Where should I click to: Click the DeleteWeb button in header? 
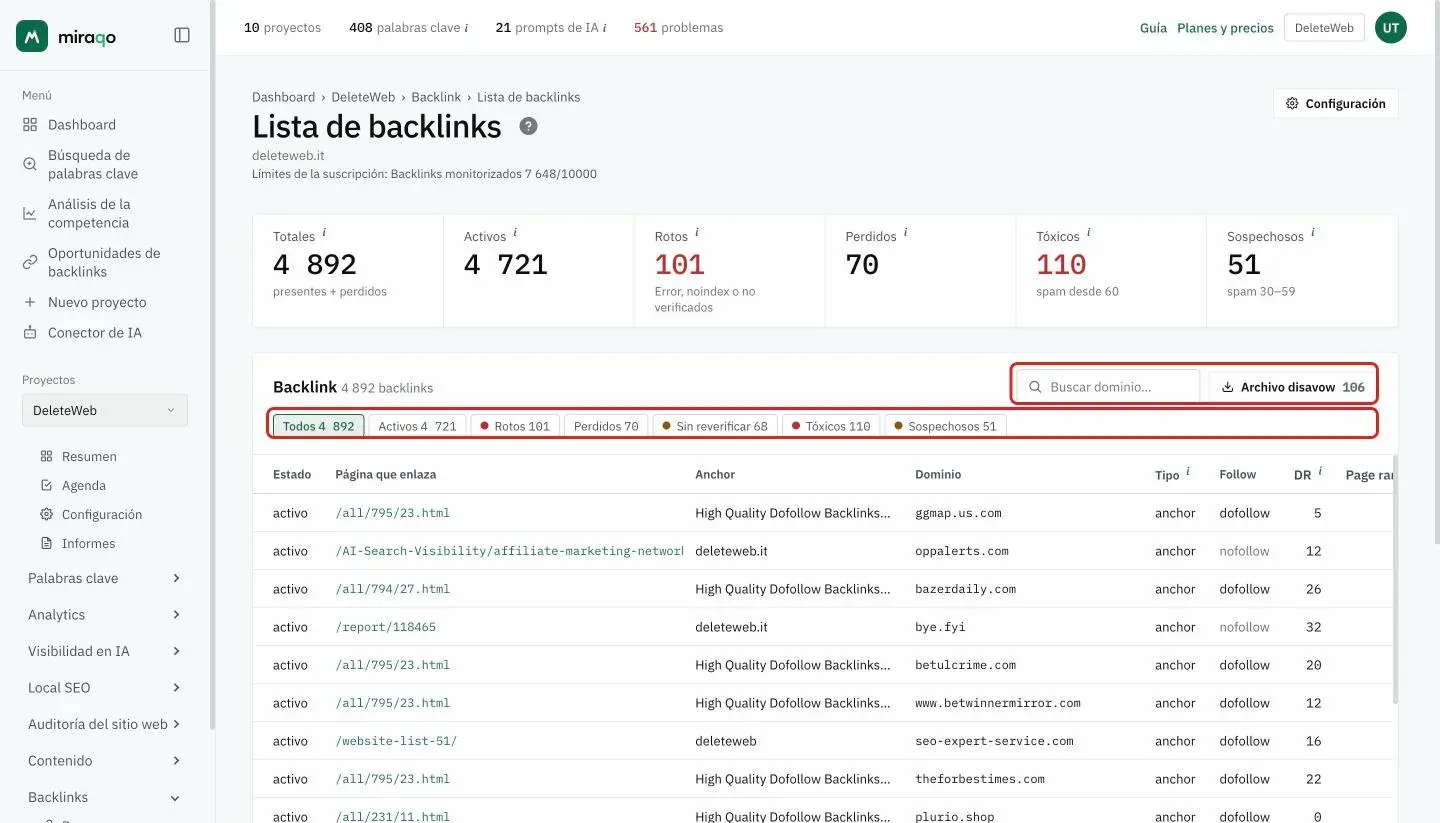[1324, 28]
